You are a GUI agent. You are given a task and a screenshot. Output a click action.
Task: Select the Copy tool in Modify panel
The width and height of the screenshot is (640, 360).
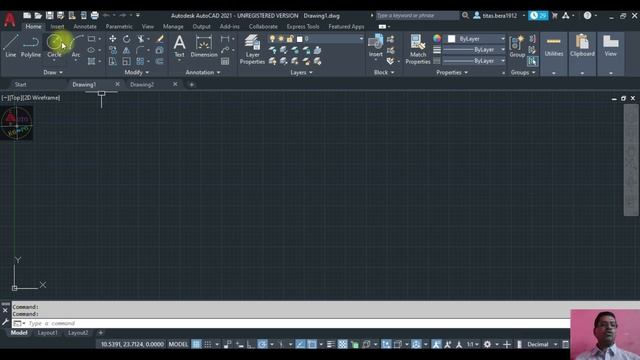point(113,50)
